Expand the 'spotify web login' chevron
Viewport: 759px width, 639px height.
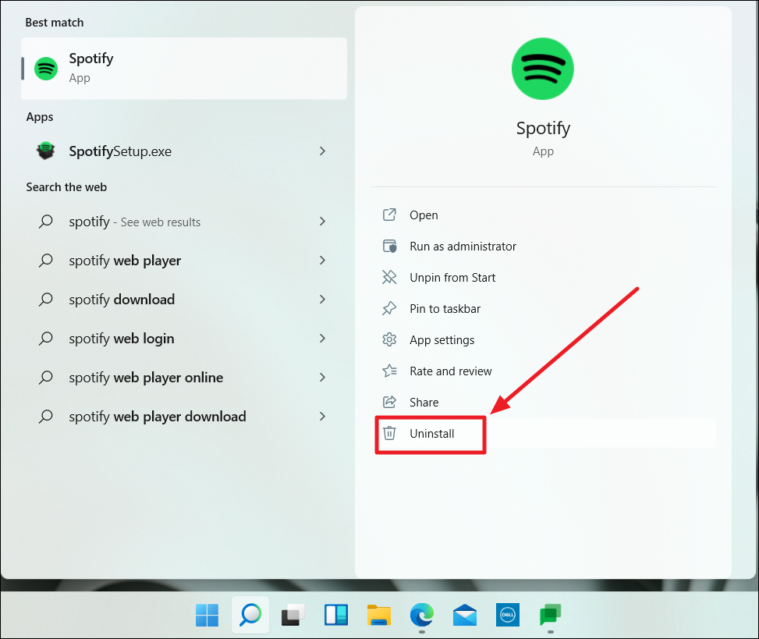(x=322, y=338)
